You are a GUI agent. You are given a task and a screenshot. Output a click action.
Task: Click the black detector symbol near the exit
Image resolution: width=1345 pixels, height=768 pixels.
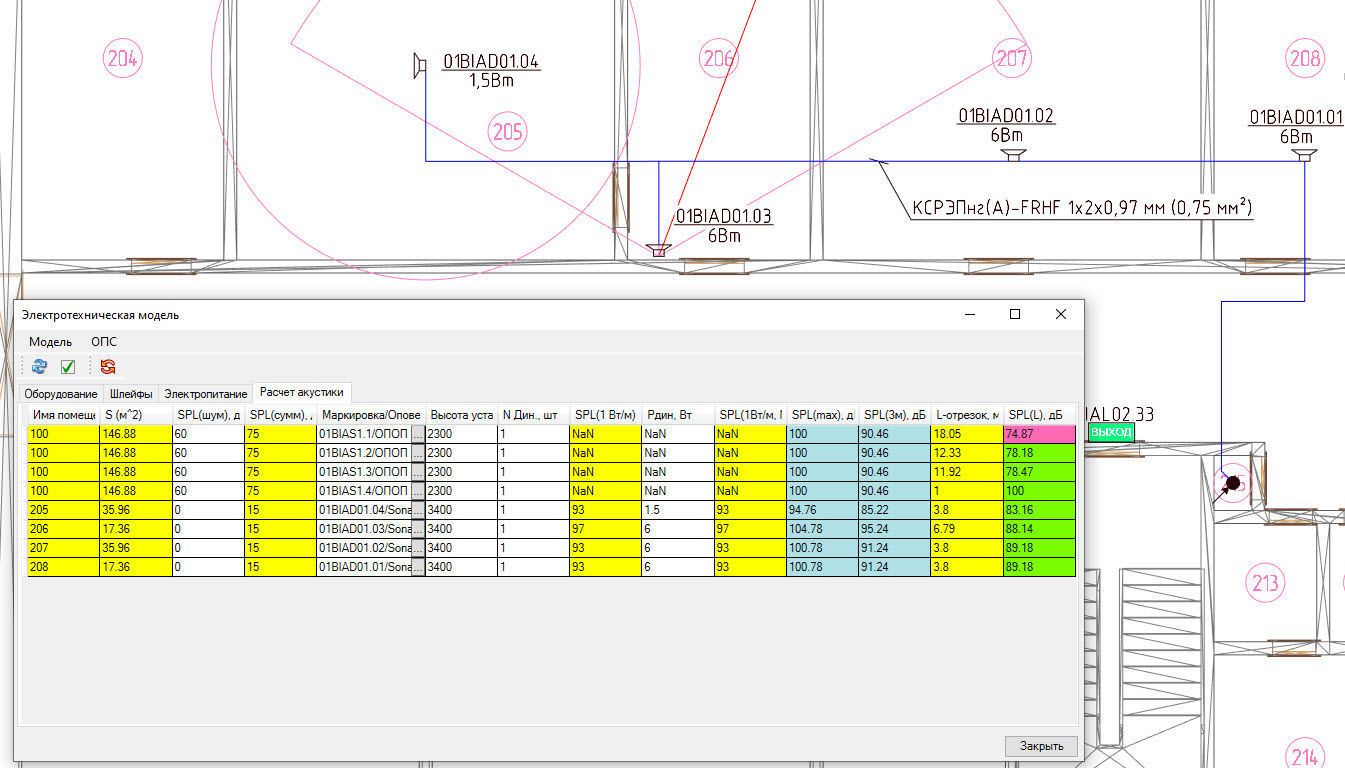(1233, 484)
